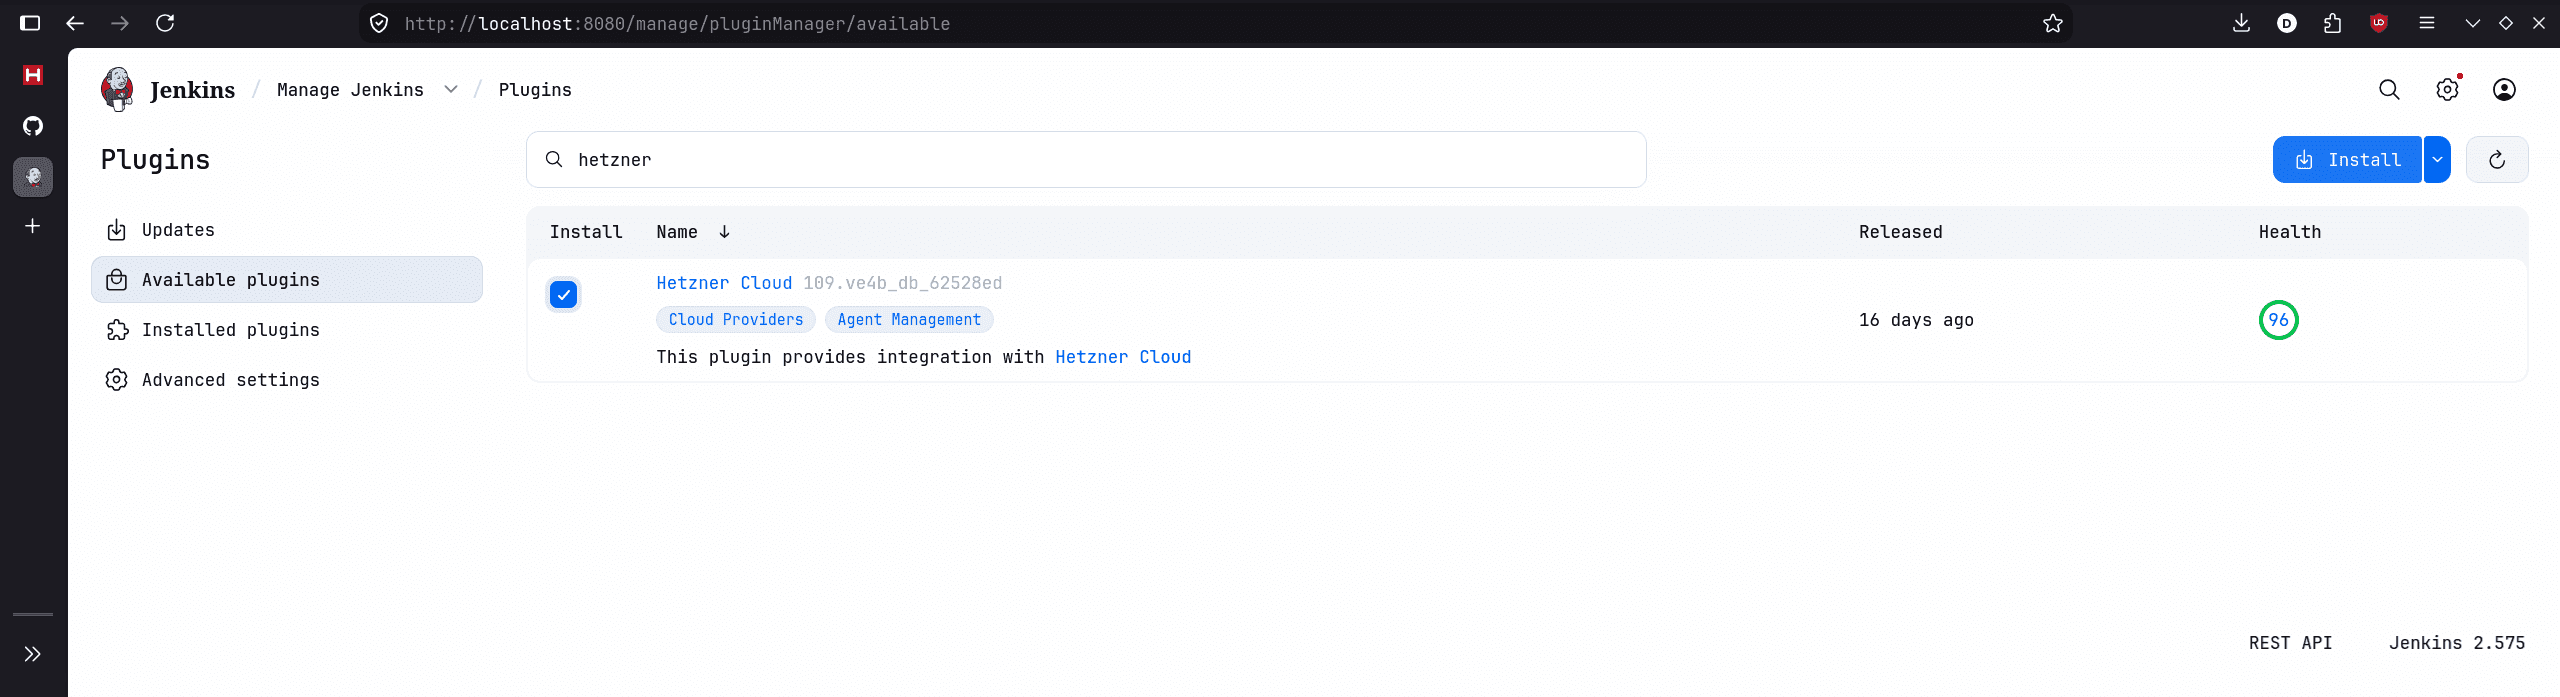This screenshot has width=2560, height=697.
Task: Open the browser extensions puzzle icon
Action: (2333, 23)
